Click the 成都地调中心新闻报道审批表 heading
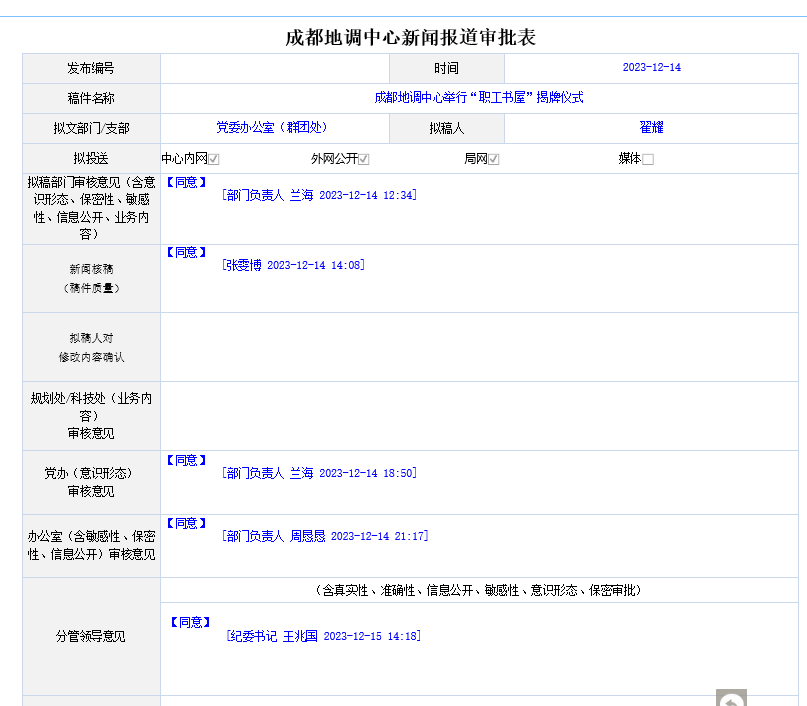Viewport: 807px width, 706px height. click(x=411, y=38)
